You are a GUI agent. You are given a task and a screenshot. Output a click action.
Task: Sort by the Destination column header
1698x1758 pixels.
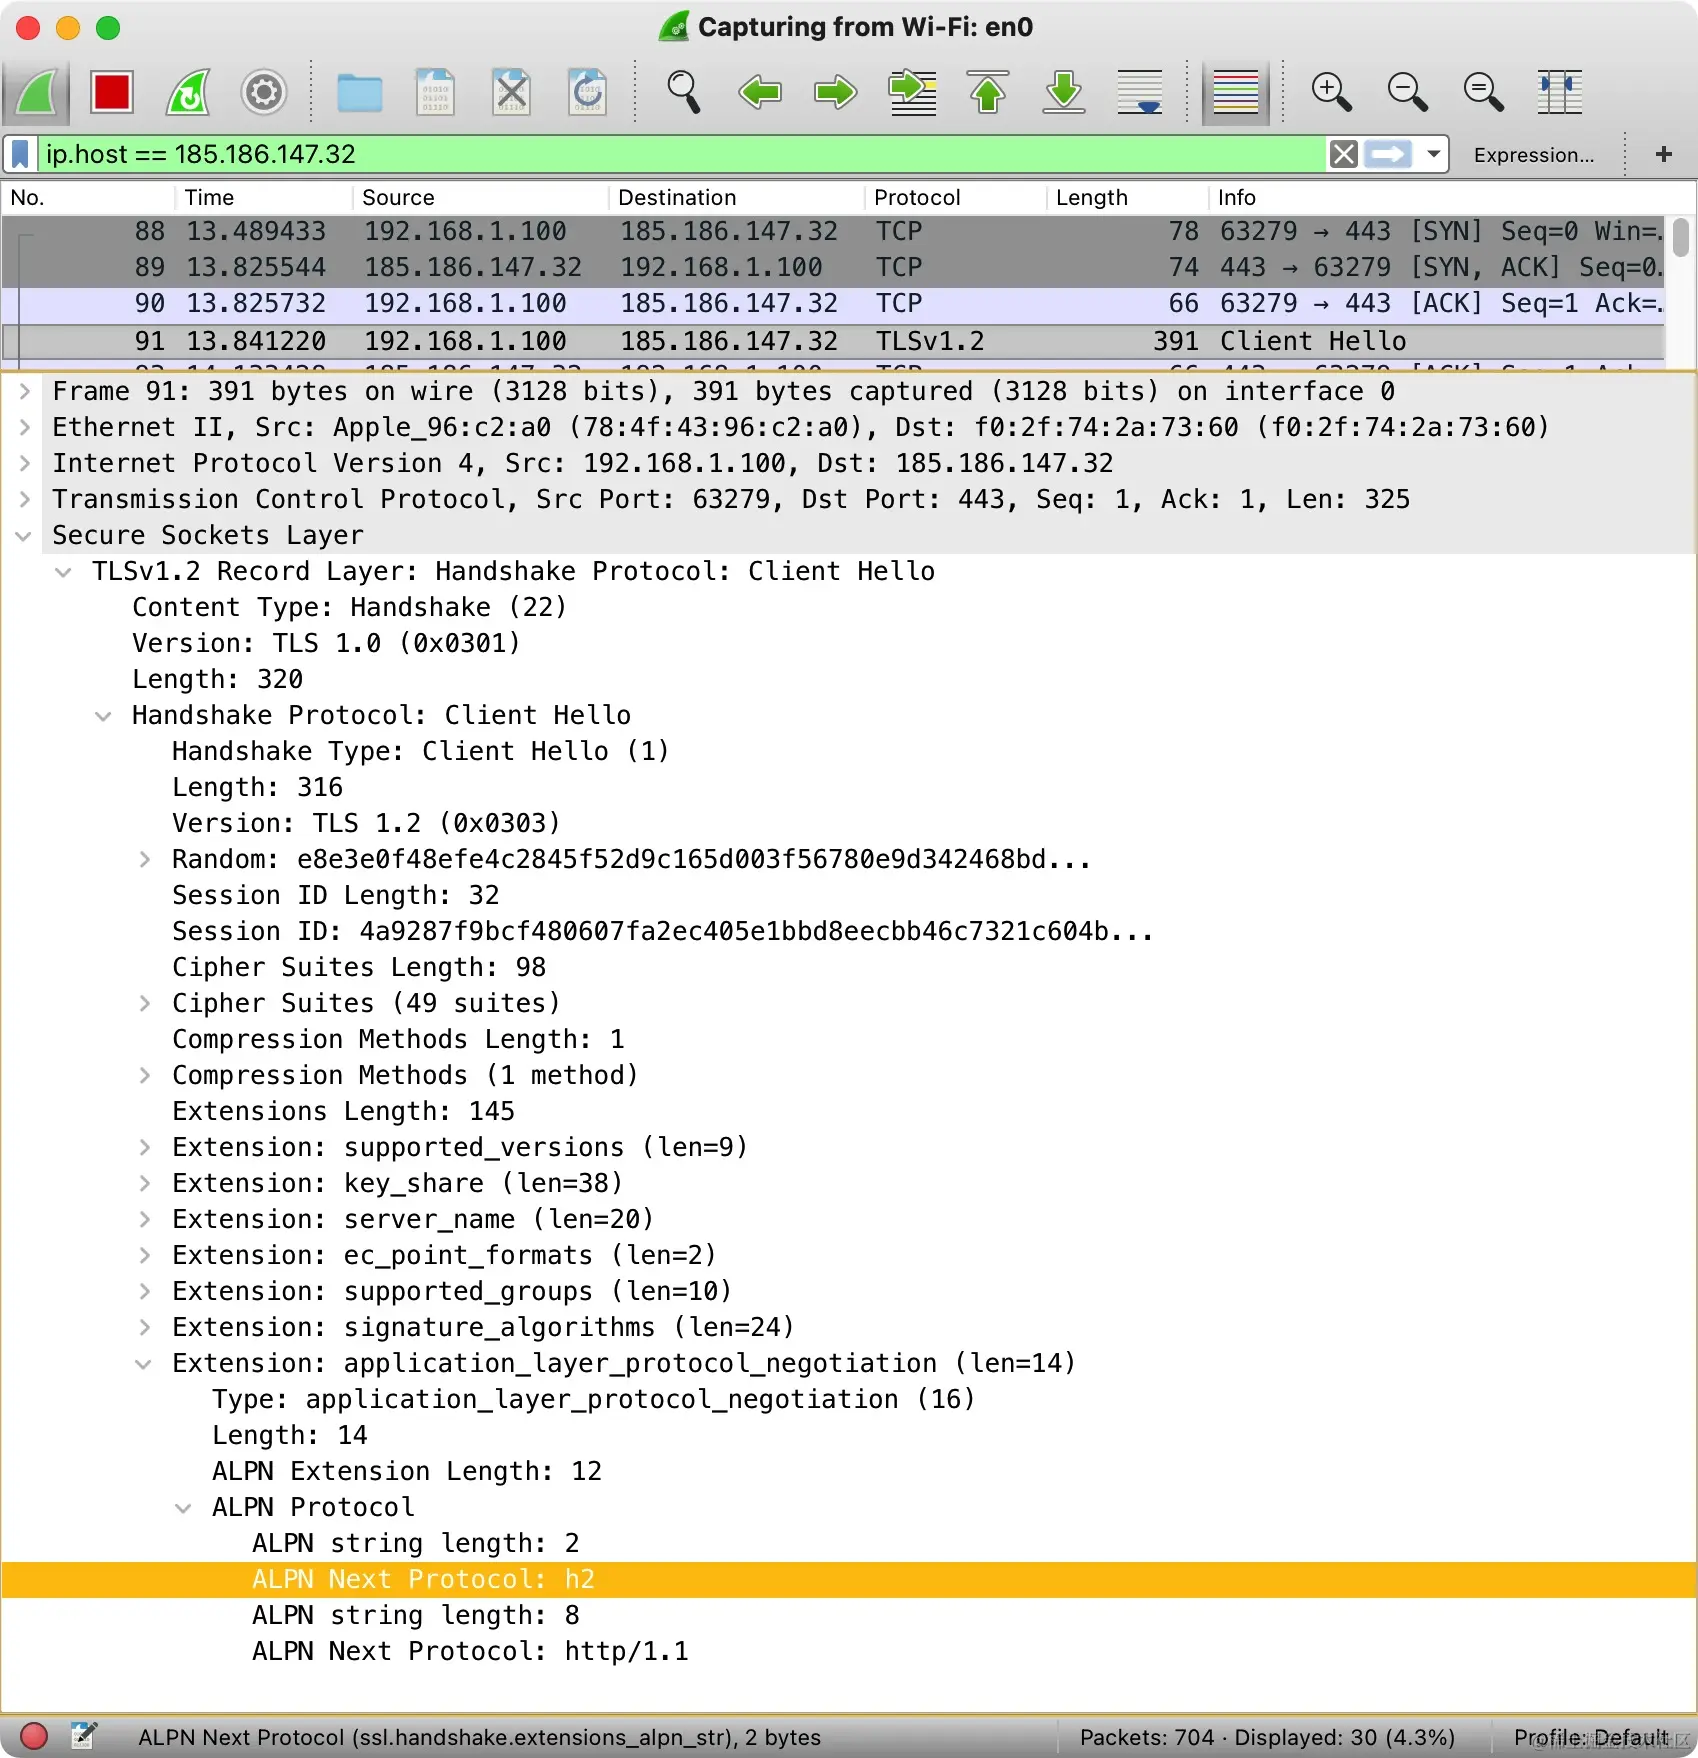point(737,197)
